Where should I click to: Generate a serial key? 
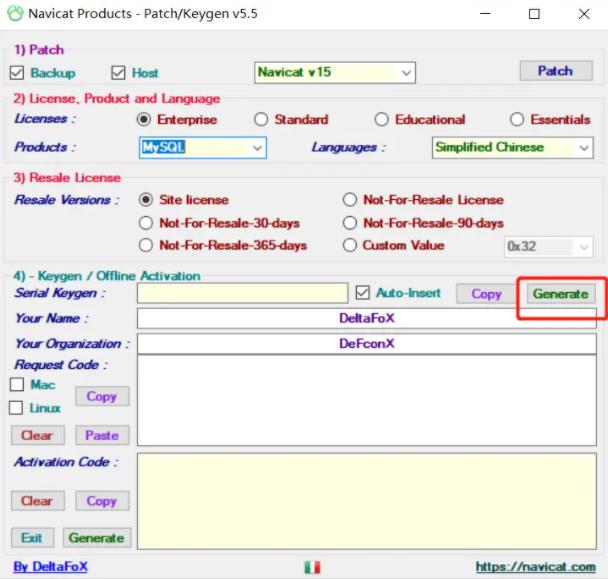pos(561,294)
